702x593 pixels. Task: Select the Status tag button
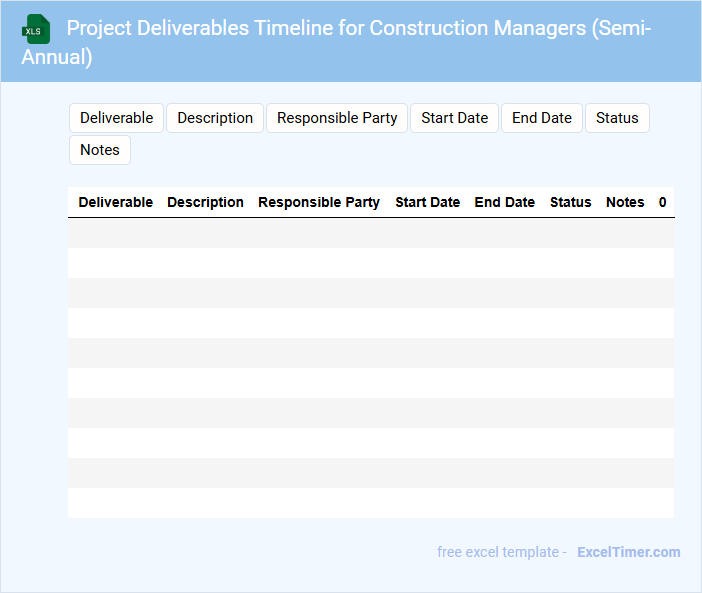click(617, 118)
